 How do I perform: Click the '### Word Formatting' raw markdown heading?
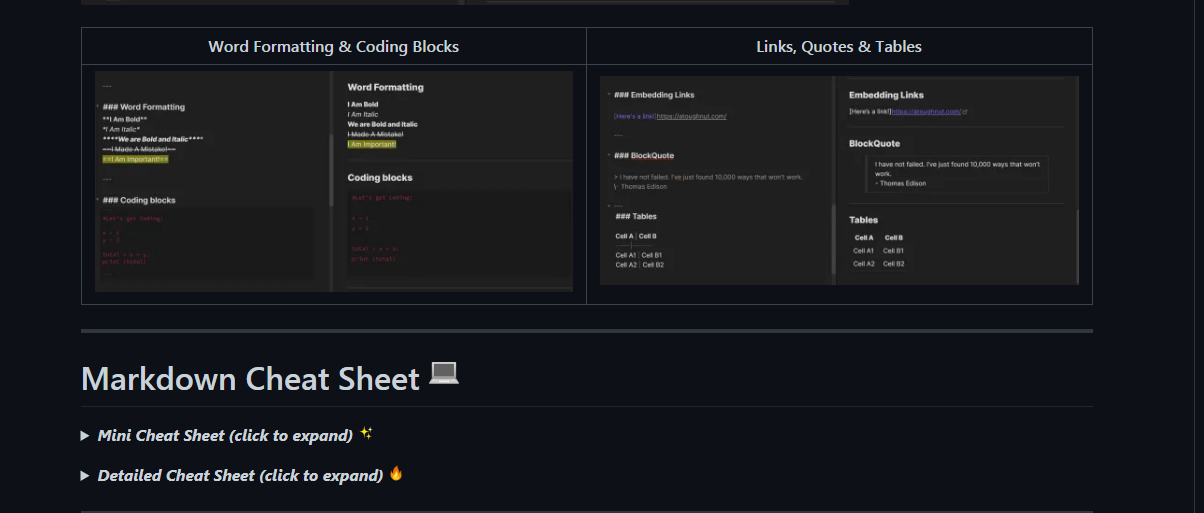tap(143, 107)
